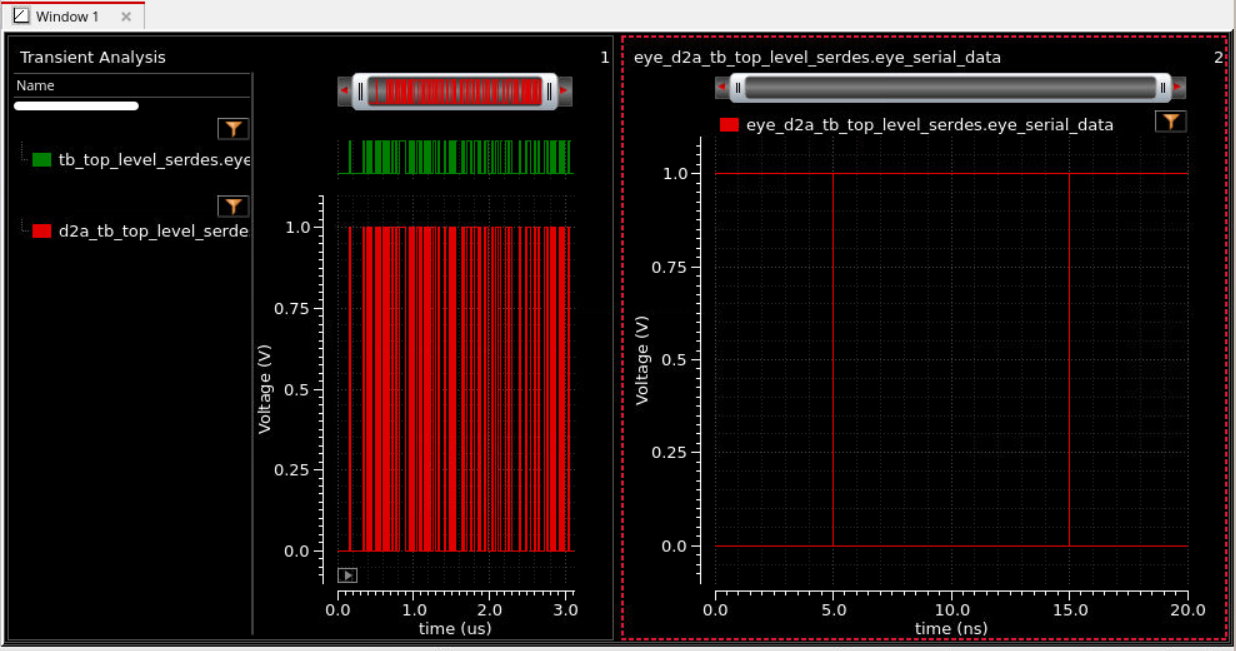Screen dimensions: 1236x651
Task: Click the time (ns) axis label
Action: [951, 628]
